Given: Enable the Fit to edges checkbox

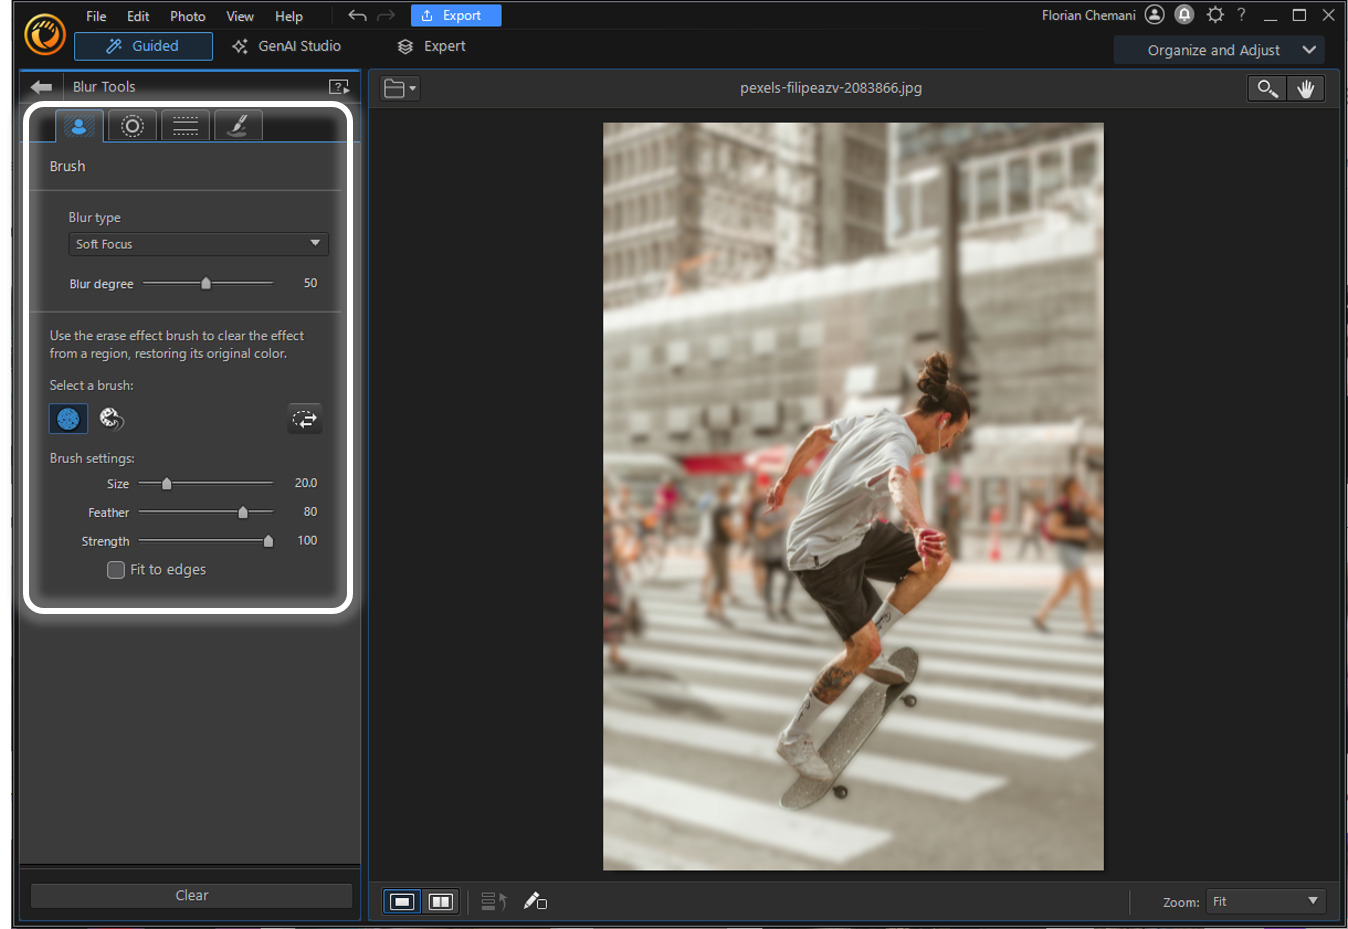Looking at the screenshot, I should click(116, 569).
